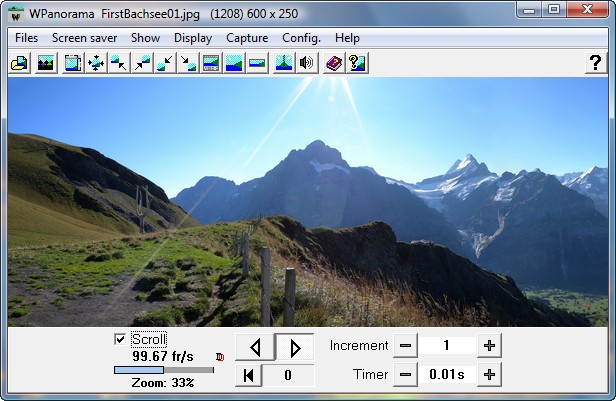The height and width of the screenshot is (401, 616).
Task: Click the return to start position button
Action: click(246, 375)
